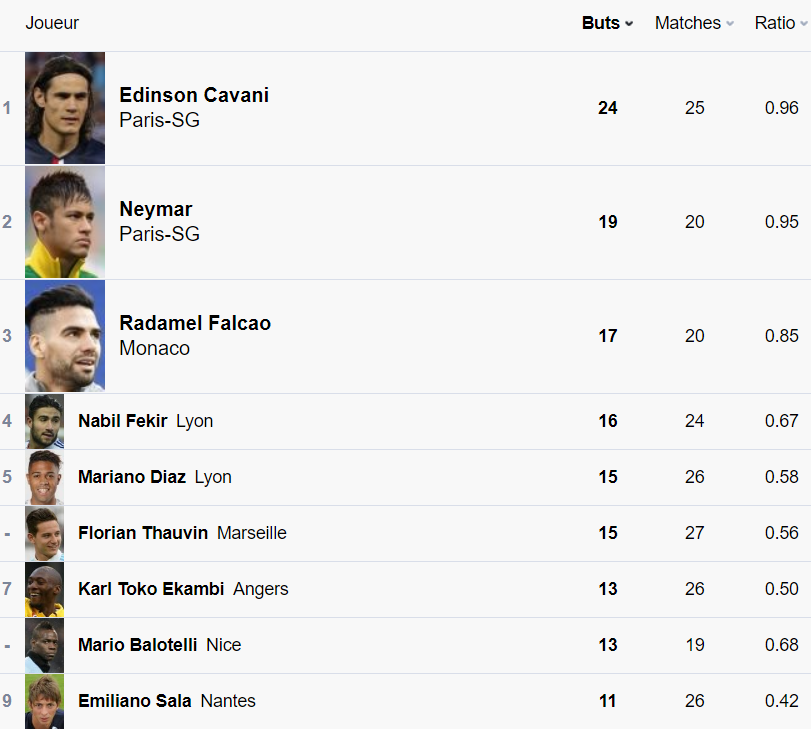Select the Mario Balotelli name link
This screenshot has height=729, width=811.
[138, 645]
